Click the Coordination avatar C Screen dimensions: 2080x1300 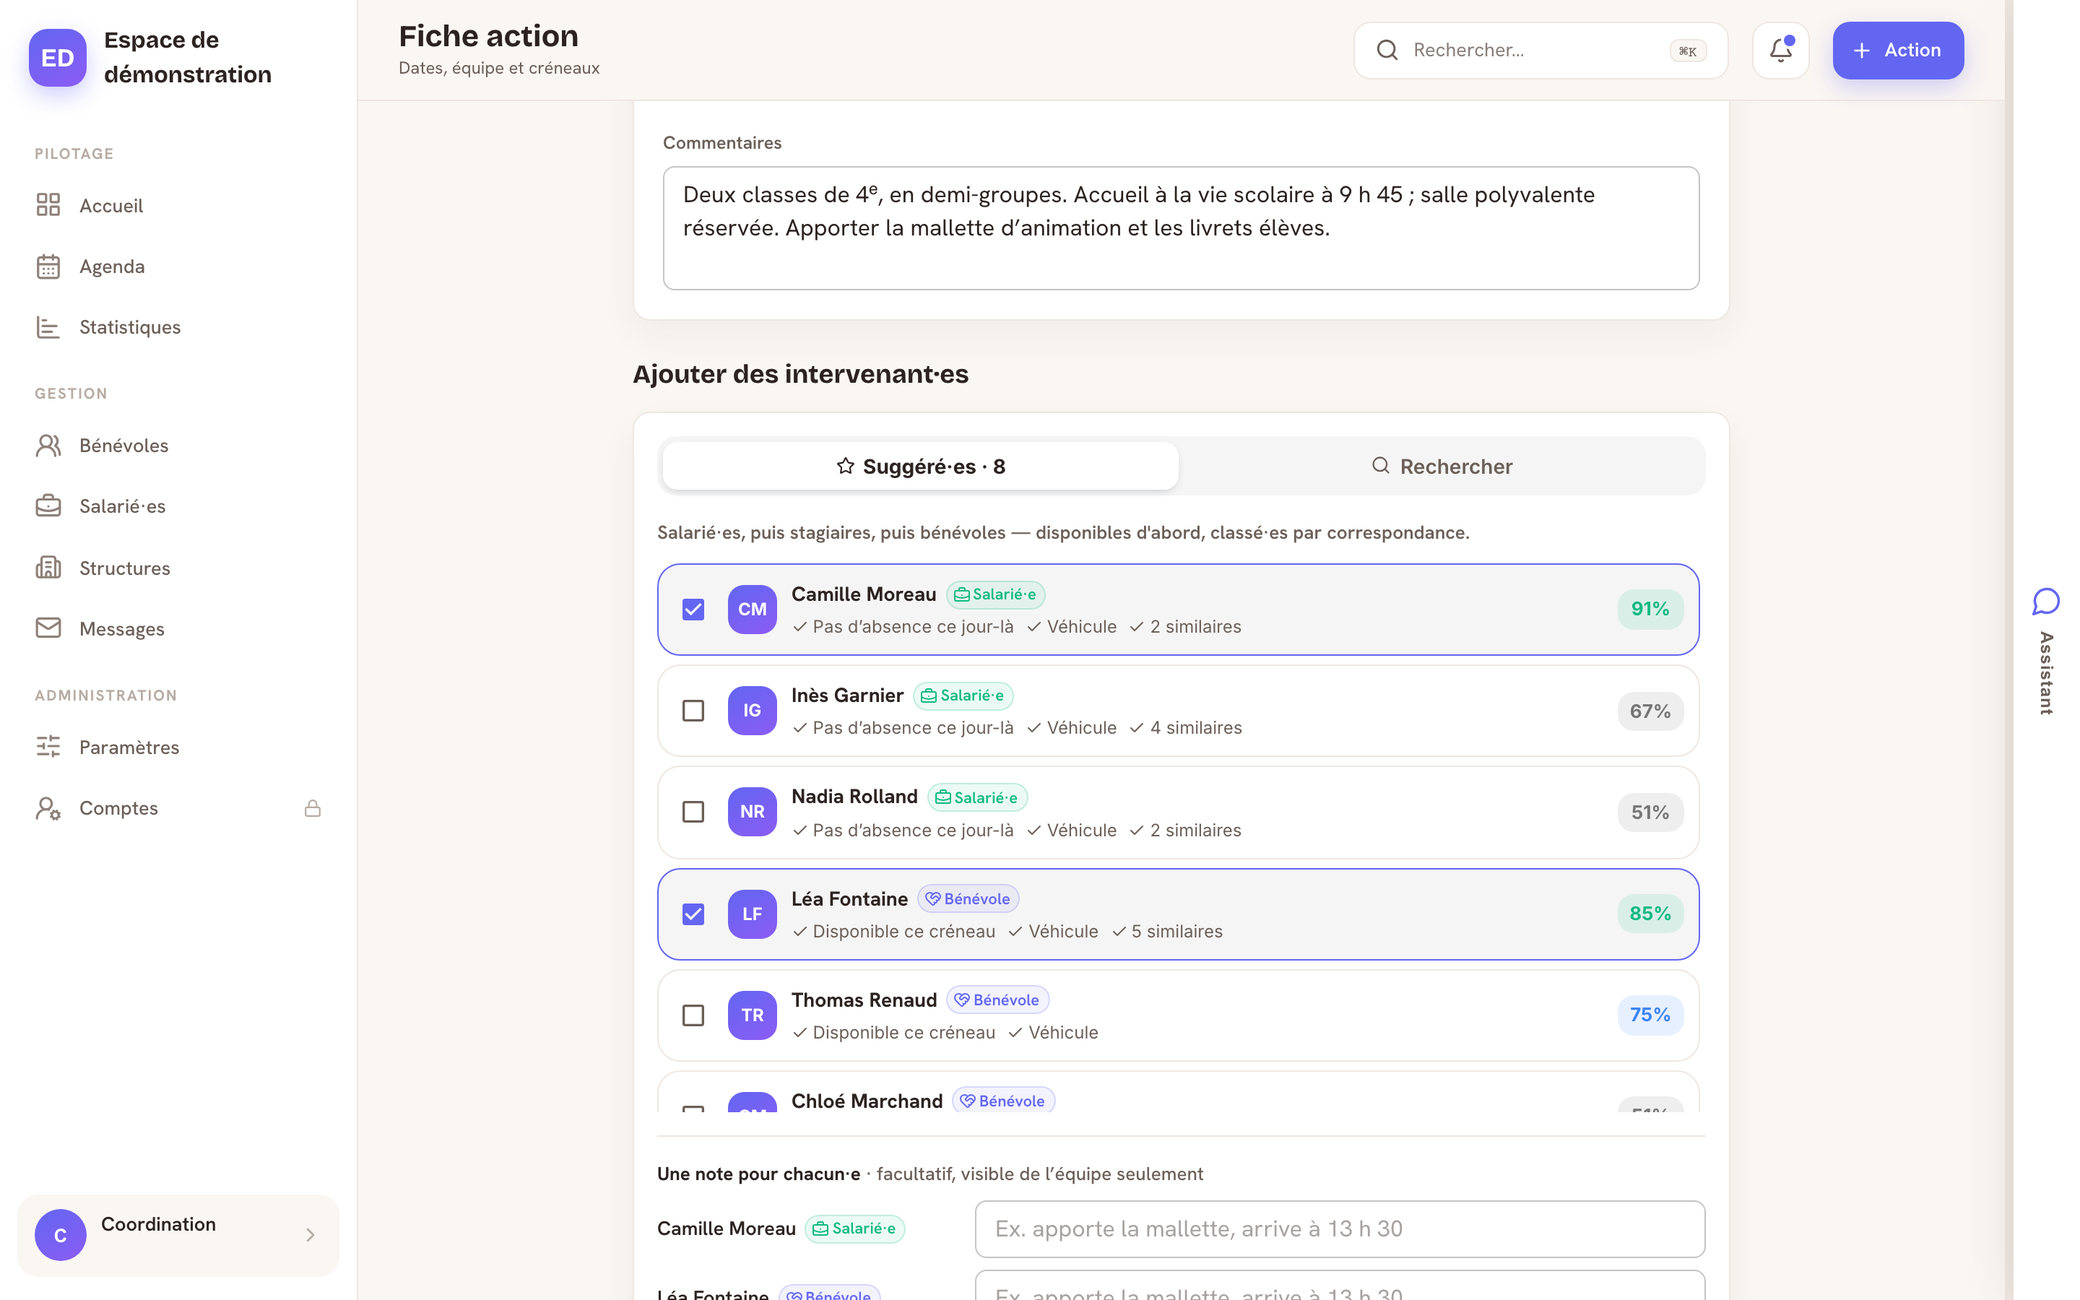pyautogui.click(x=60, y=1235)
